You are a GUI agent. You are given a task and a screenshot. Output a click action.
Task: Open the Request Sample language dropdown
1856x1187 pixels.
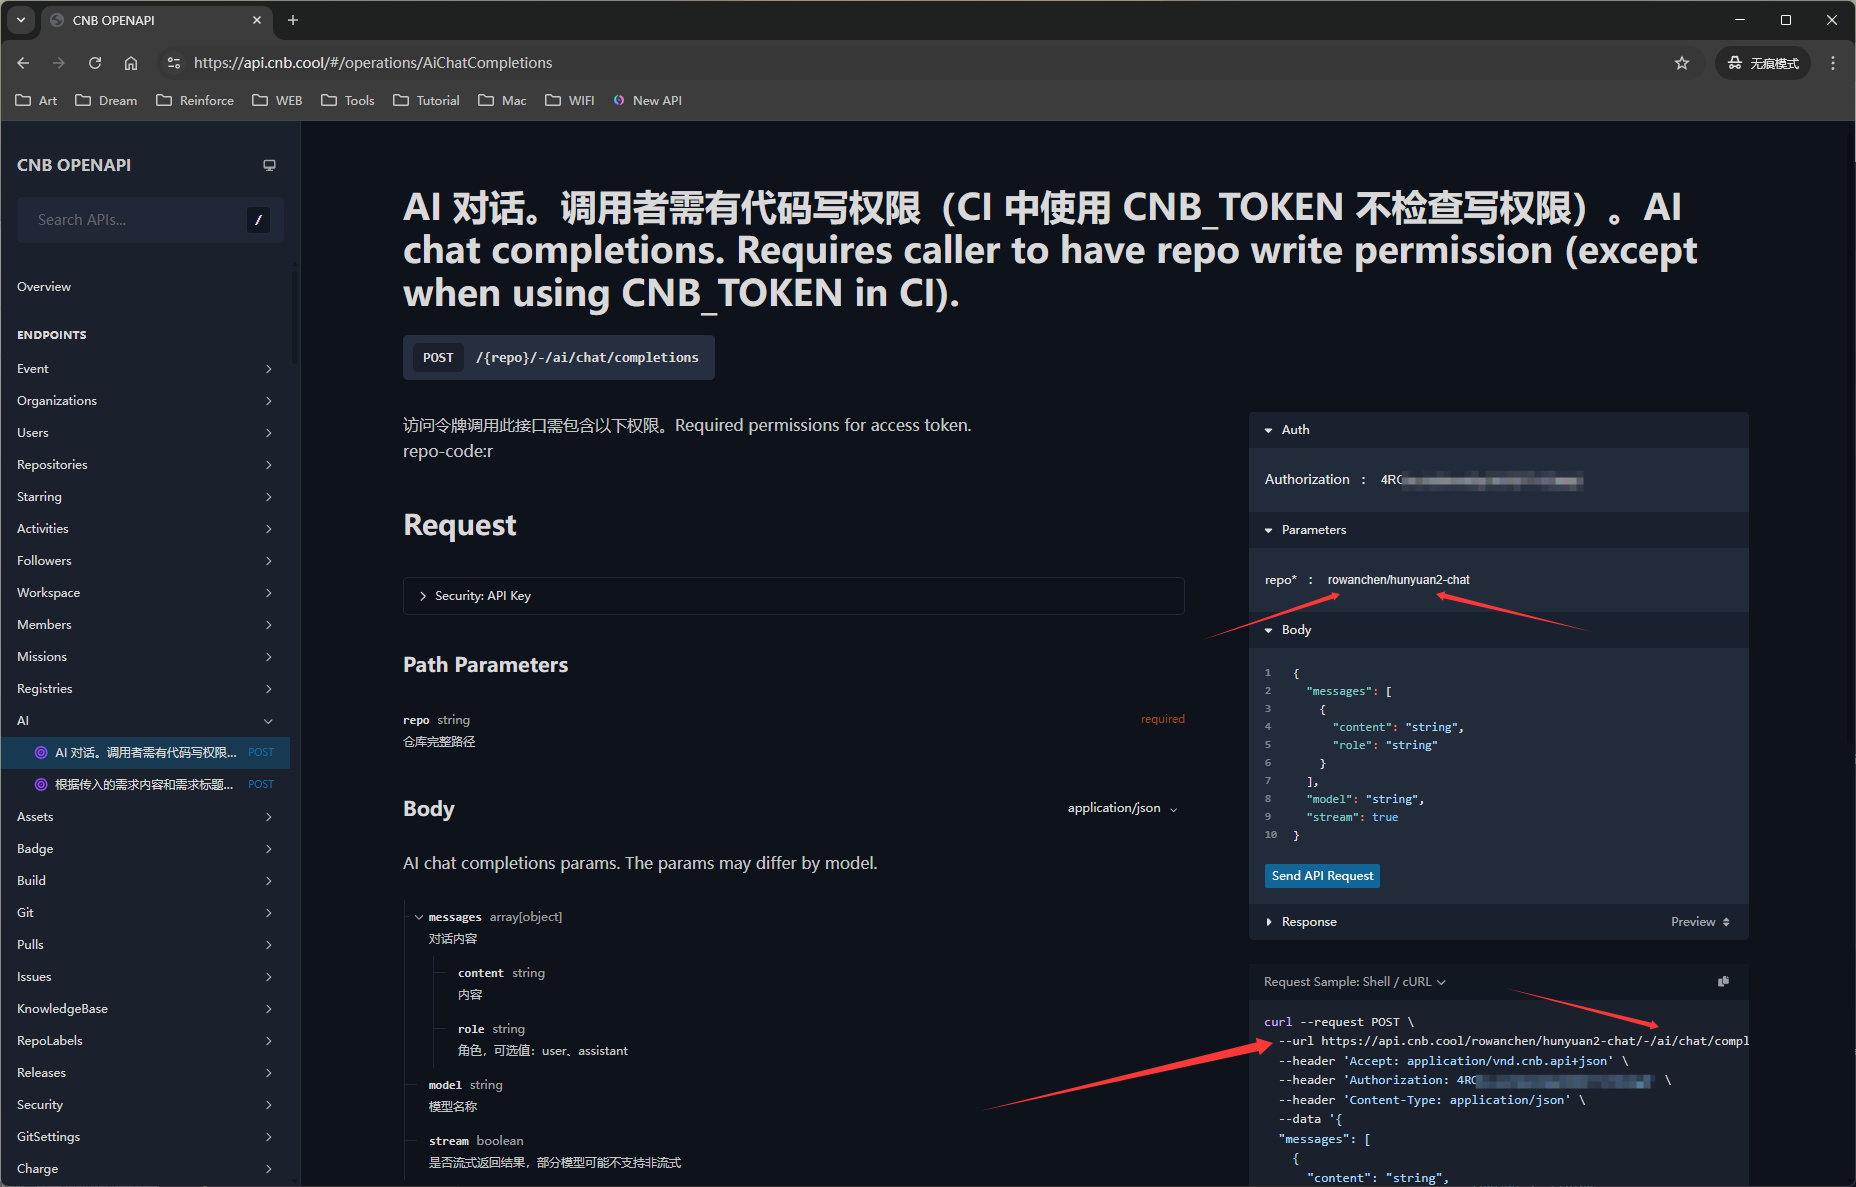1355,982
